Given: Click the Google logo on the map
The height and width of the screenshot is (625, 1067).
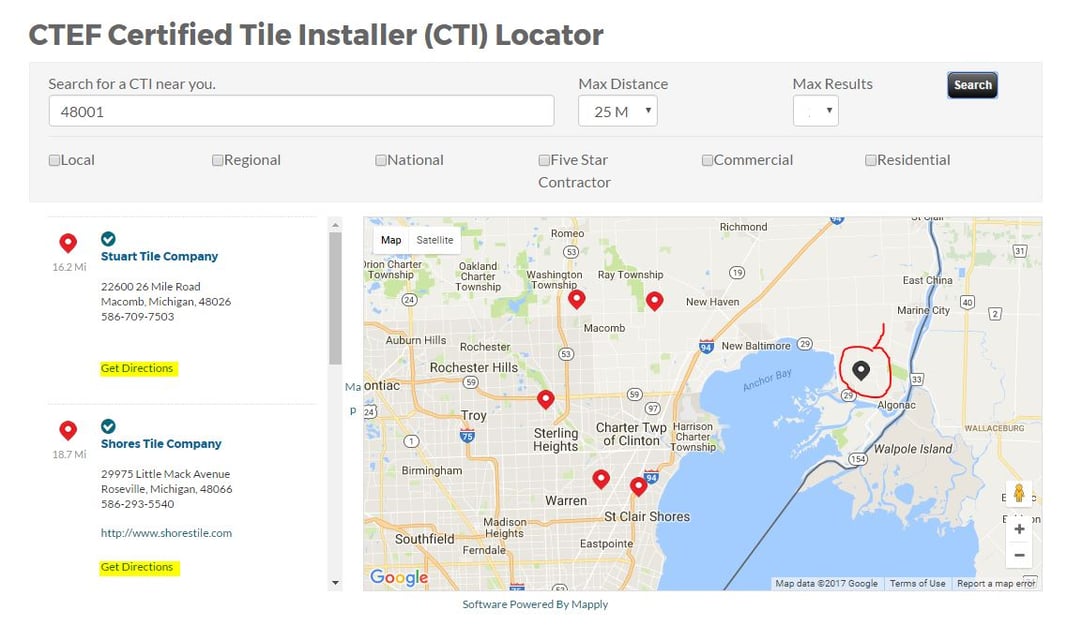Looking at the screenshot, I should [x=398, y=577].
